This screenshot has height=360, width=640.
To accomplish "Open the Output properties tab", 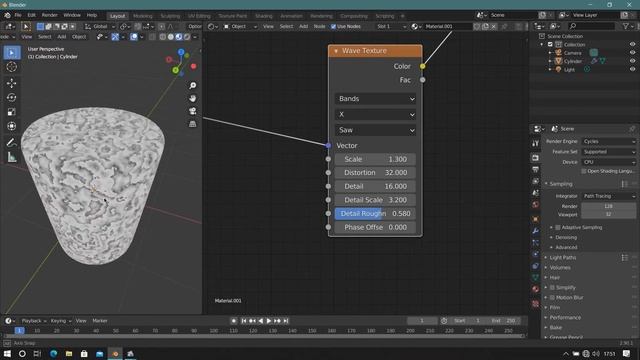I will click(x=536, y=169).
